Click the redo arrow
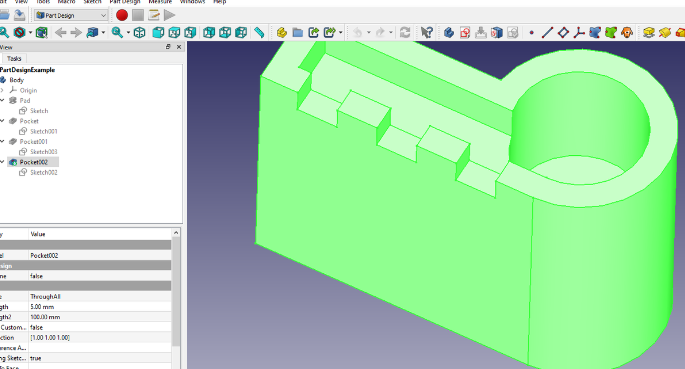This screenshot has height=369, width=685. (x=380, y=32)
